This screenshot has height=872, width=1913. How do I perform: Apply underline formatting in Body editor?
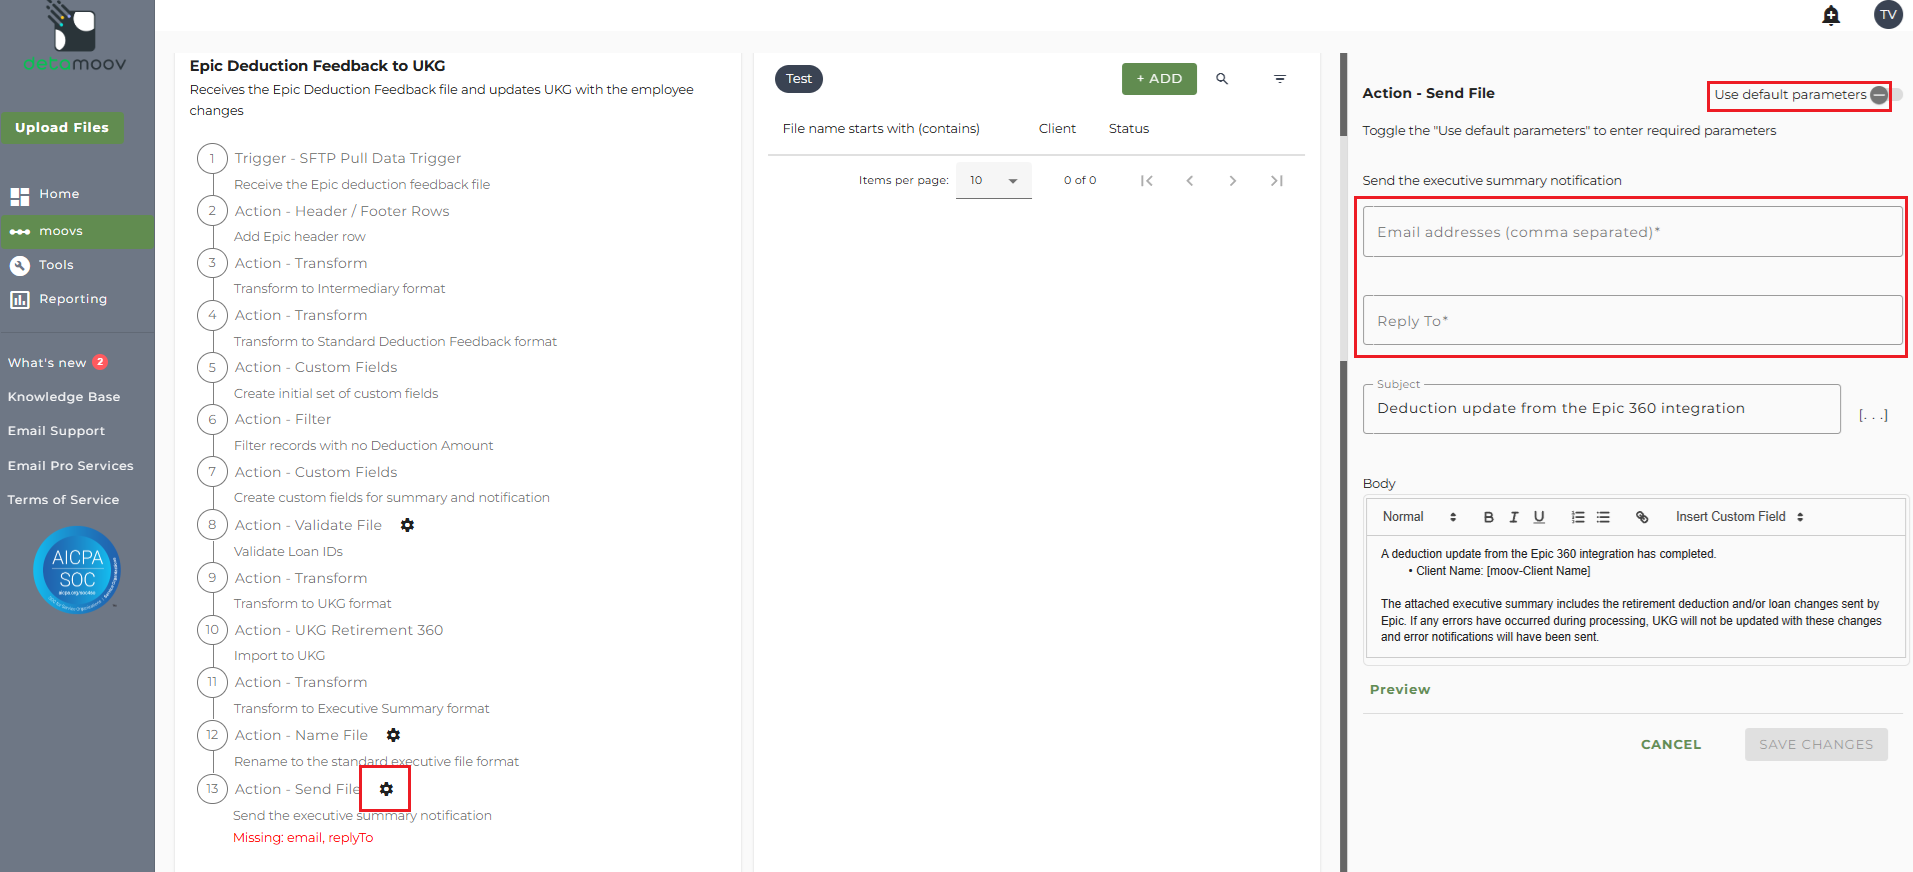1539,517
